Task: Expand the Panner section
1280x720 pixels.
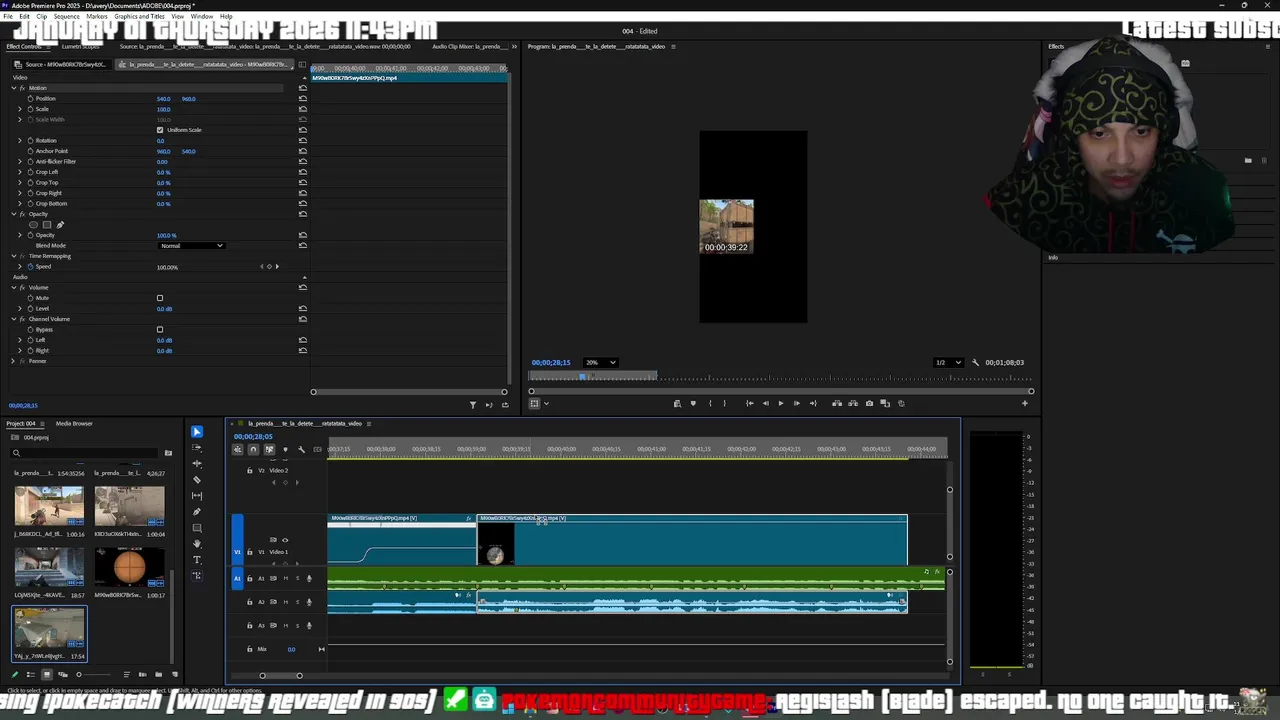Action: pos(14,361)
